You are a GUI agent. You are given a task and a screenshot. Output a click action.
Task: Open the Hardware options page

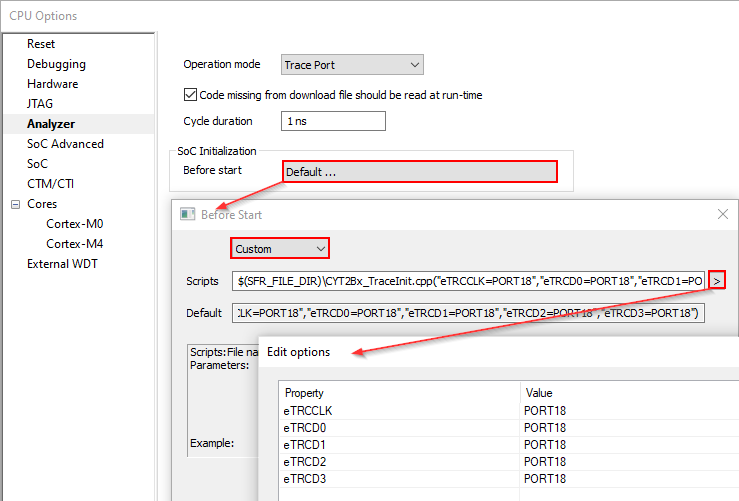pos(52,84)
